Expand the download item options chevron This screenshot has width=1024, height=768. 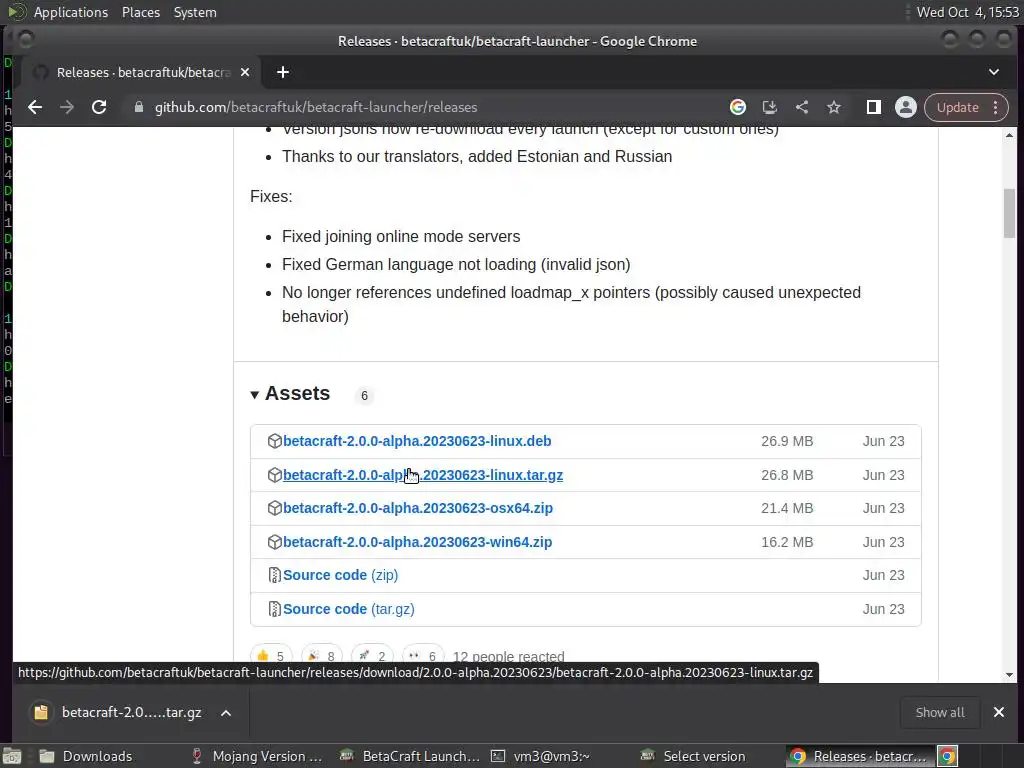(226, 713)
